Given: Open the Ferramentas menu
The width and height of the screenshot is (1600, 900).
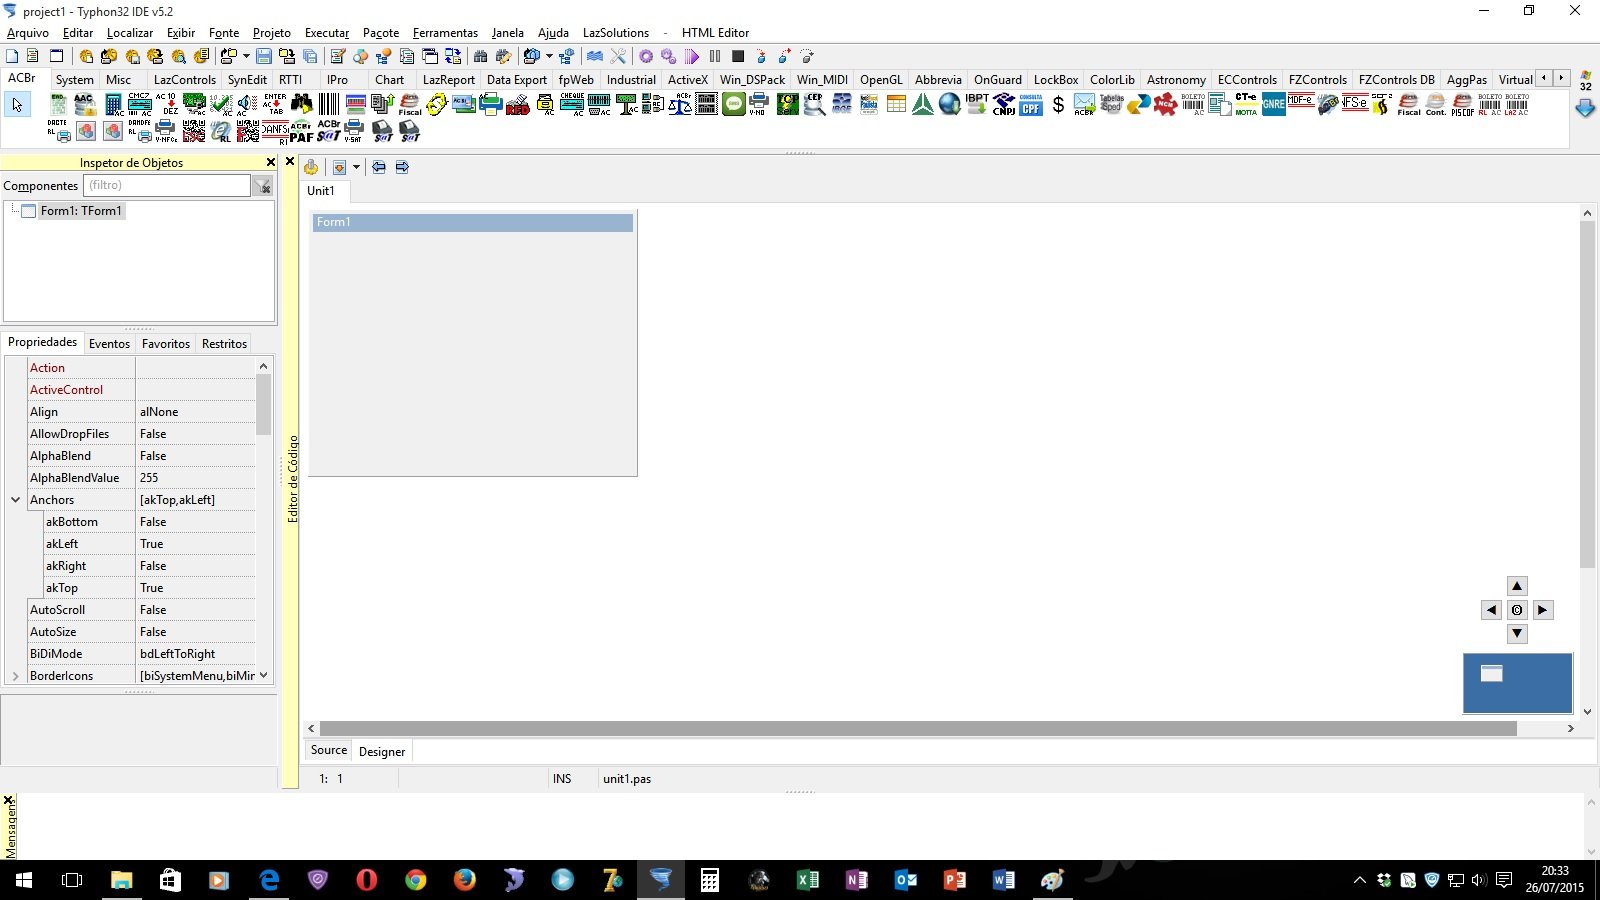Looking at the screenshot, I should pos(445,33).
